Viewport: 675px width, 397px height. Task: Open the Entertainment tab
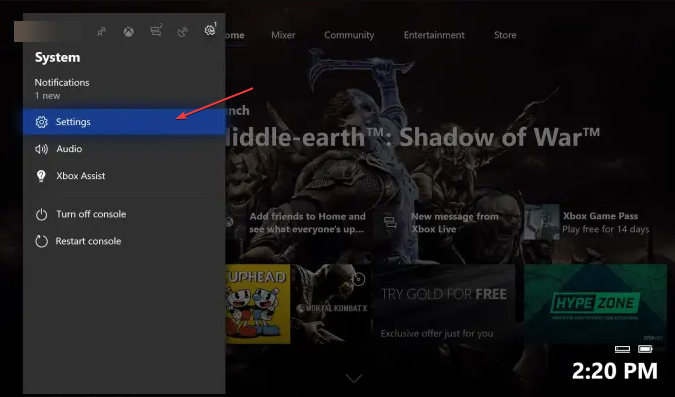(x=434, y=35)
